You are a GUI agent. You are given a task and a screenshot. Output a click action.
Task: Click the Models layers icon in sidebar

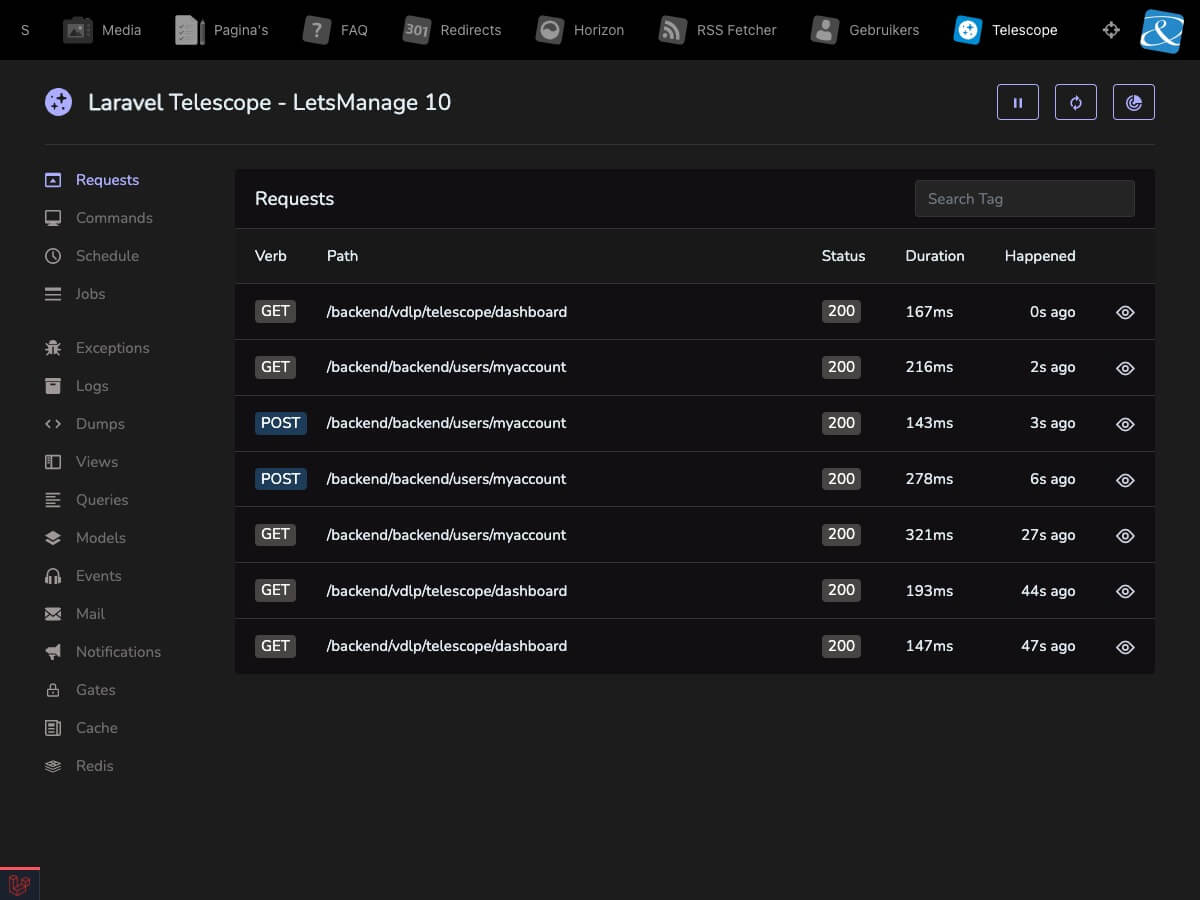click(53, 538)
